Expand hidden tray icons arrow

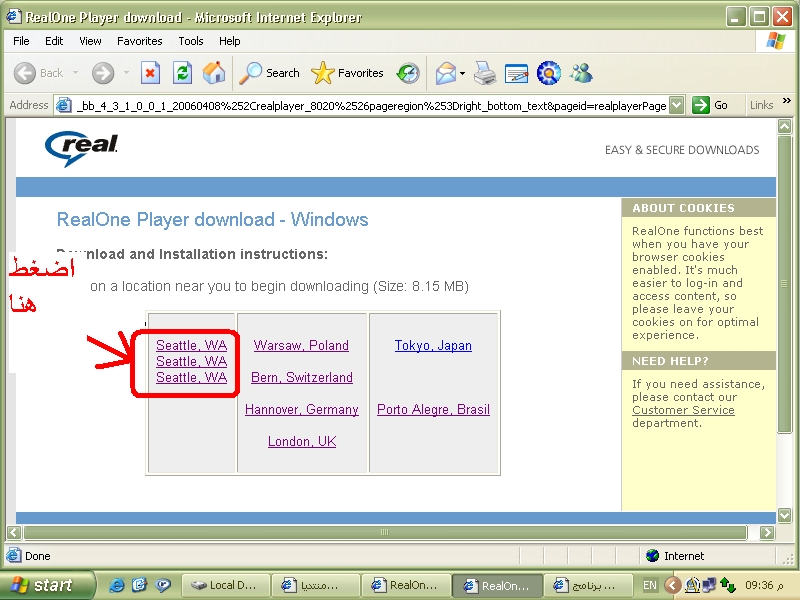(x=672, y=585)
